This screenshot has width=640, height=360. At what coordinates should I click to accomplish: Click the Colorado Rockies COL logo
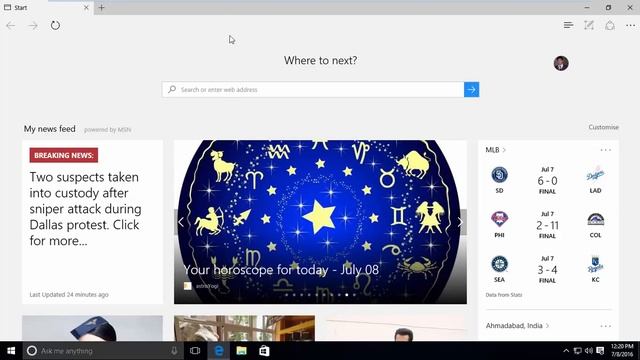point(595,219)
